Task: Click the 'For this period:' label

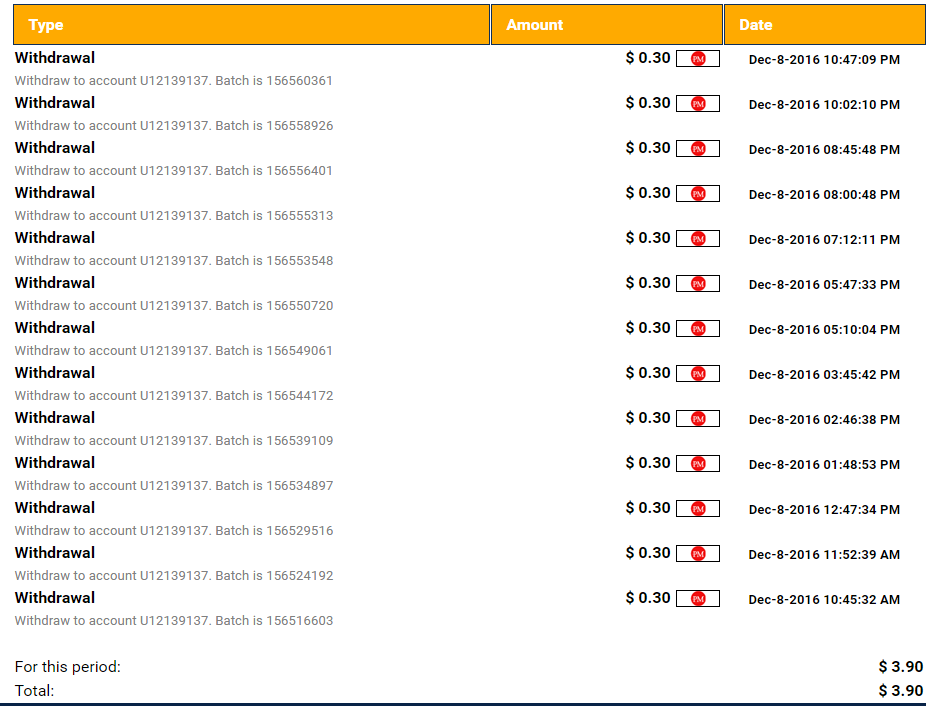Action: pyautogui.click(x=67, y=666)
